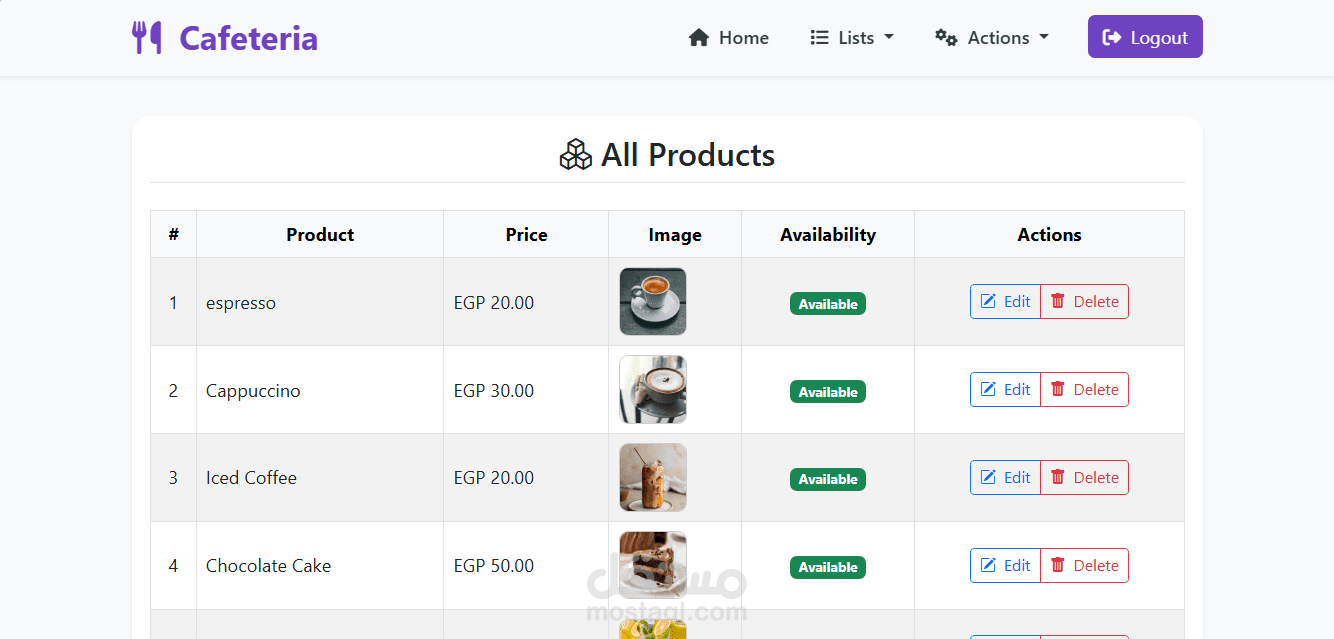This screenshot has width=1334, height=639.
Task: Edit the Iced Coffee product
Action: click(1005, 478)
